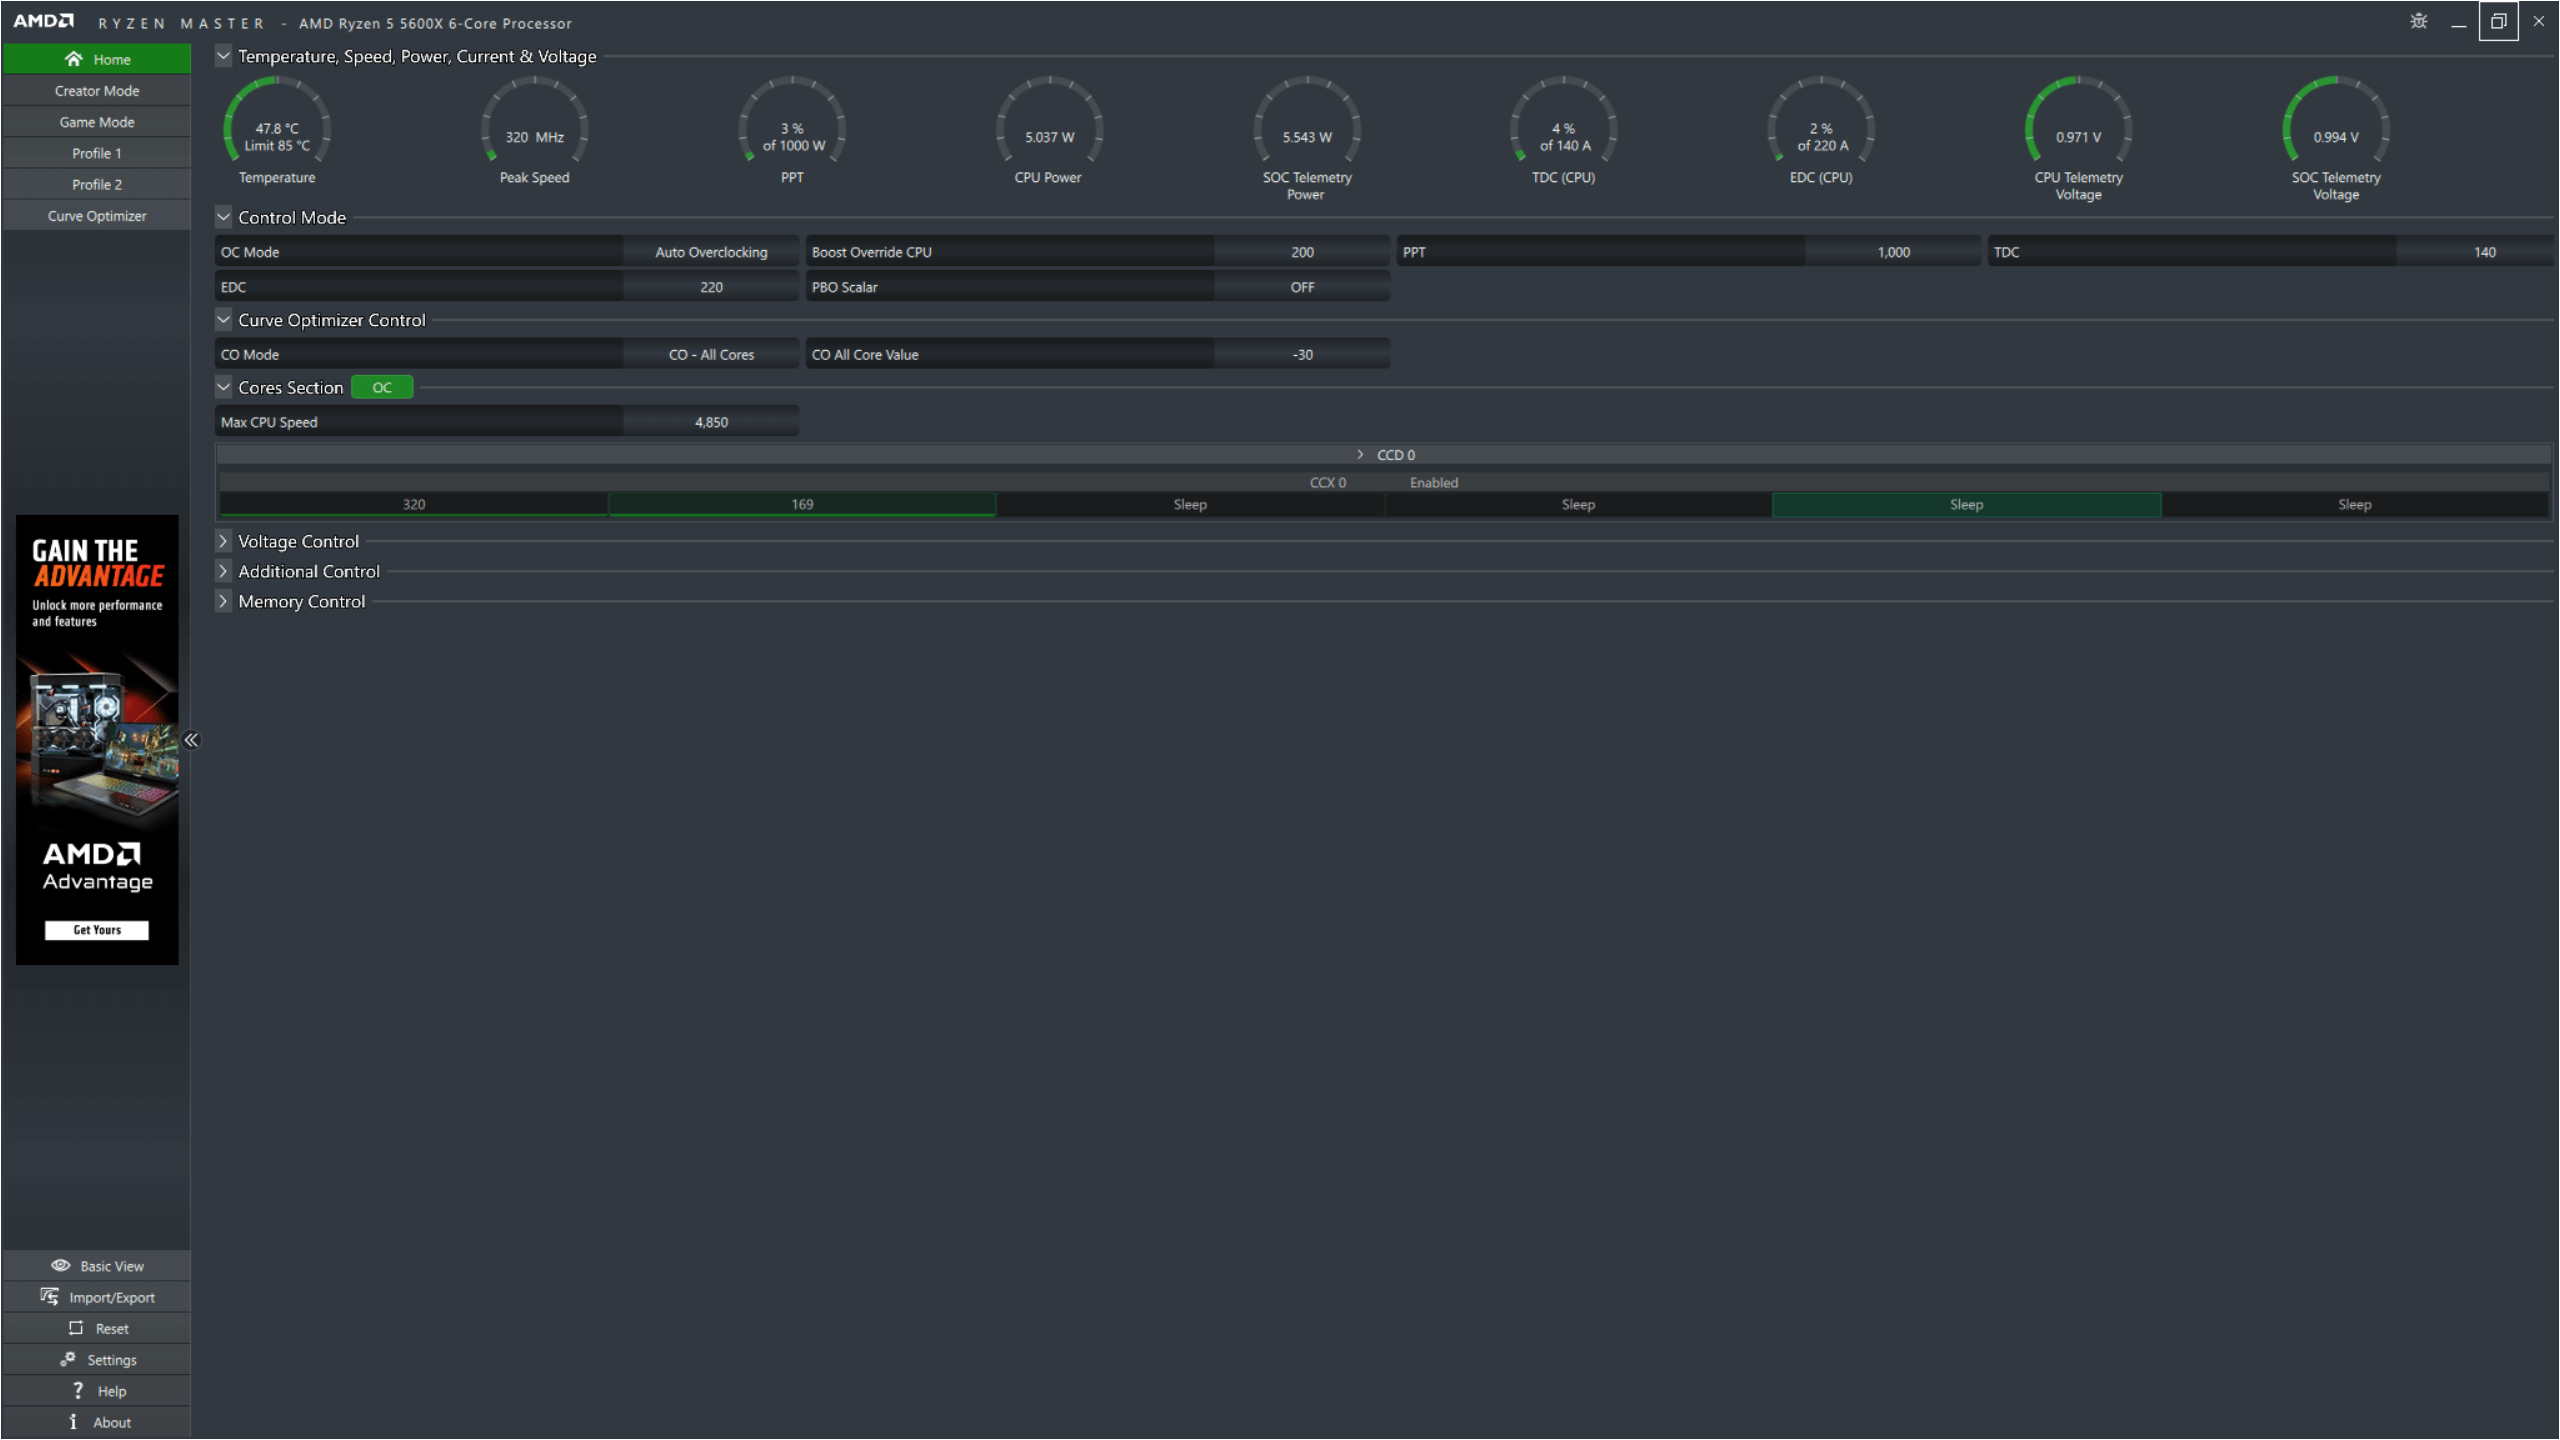Click the TDC value 140 field
This screenshot has height=1440, width=2560.
[x=2476, y=252]
